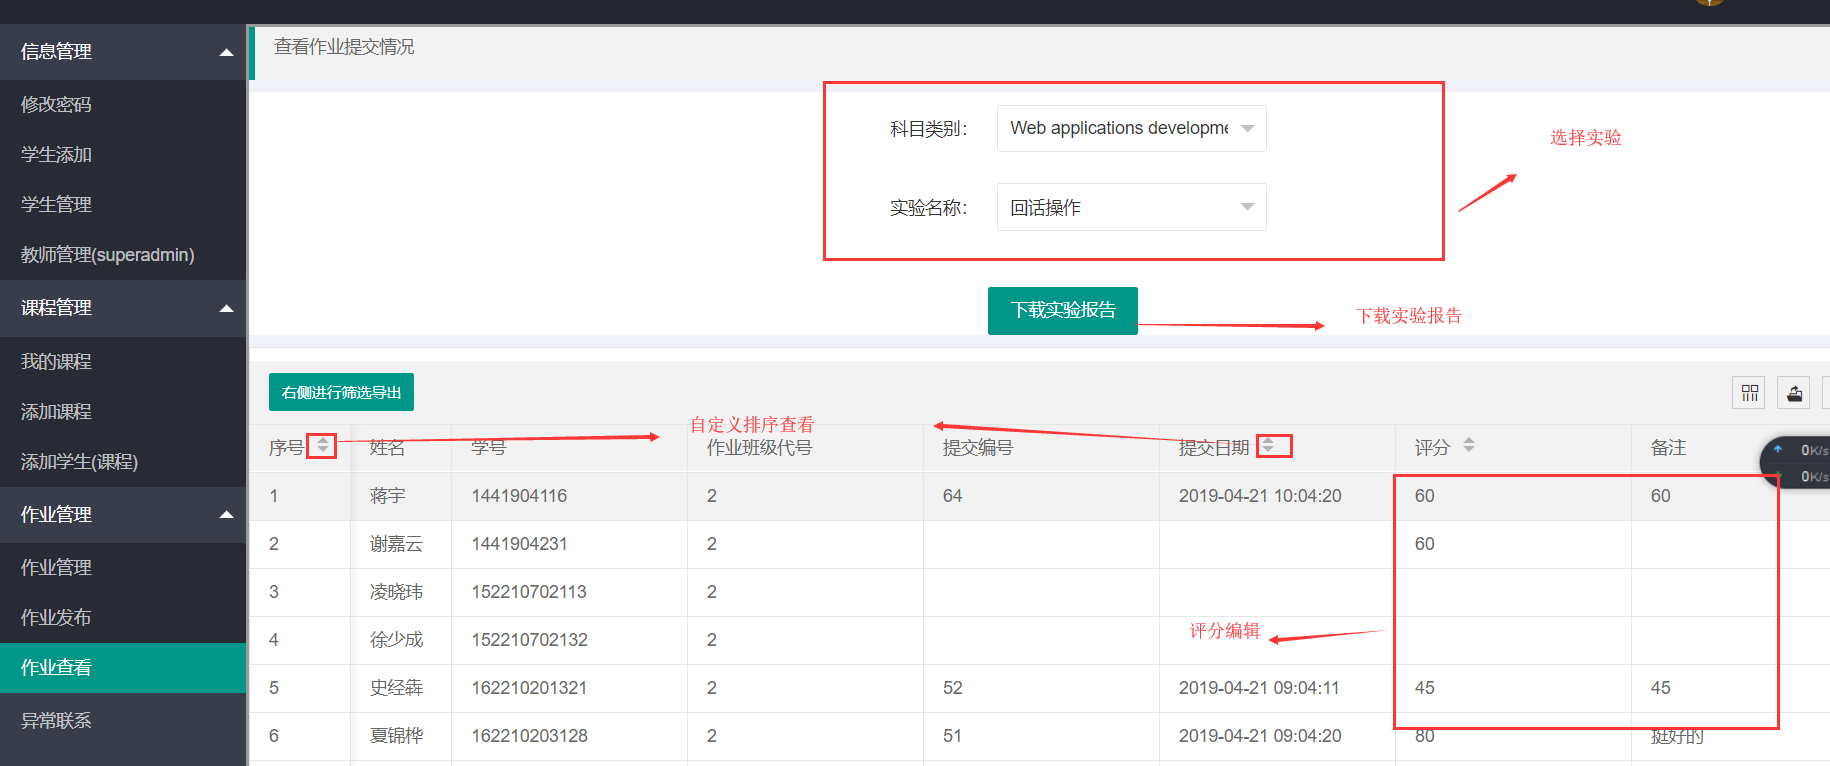
Task: Select the active 作业查看 item
Action: point(123,667)
